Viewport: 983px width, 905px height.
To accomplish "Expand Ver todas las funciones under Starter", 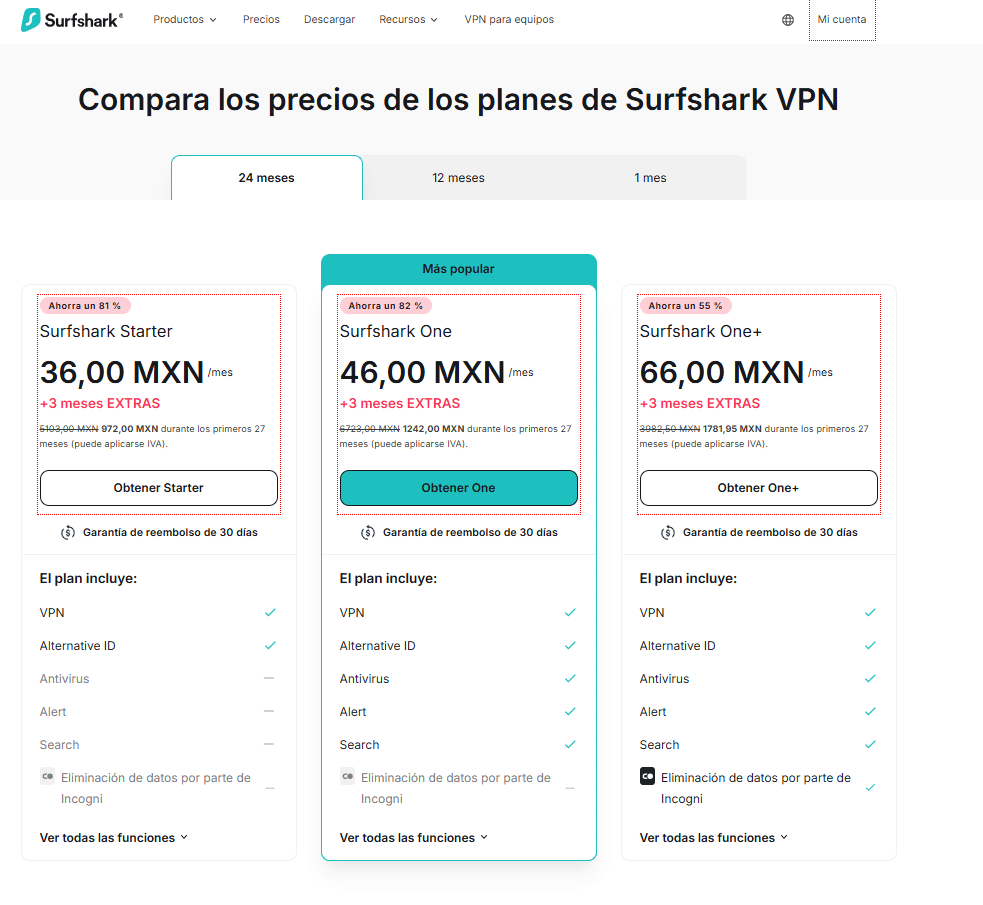I will pyautogui.click(x=114, y=838).
